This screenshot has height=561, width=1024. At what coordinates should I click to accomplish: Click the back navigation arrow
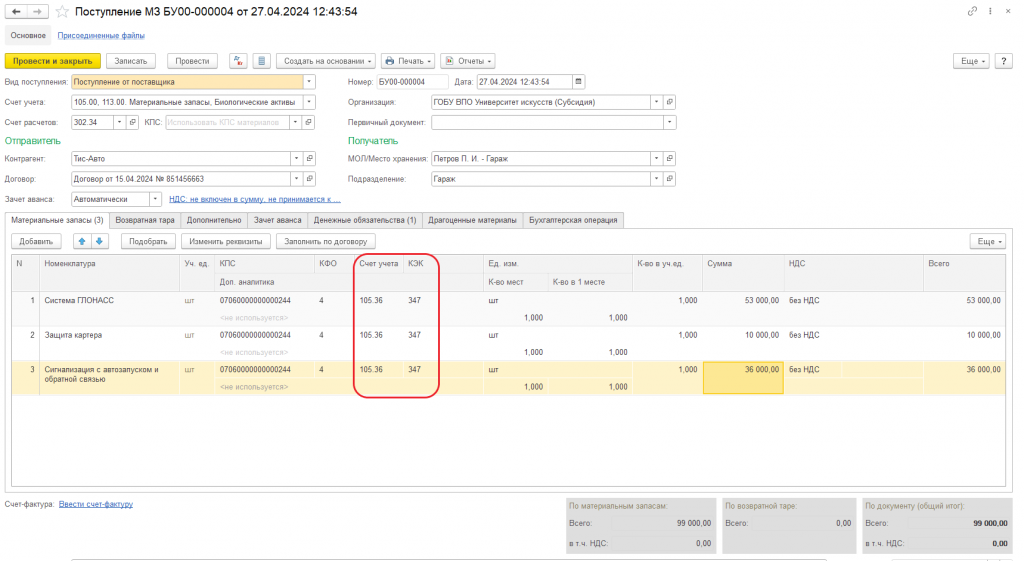[x=16, y=12]
